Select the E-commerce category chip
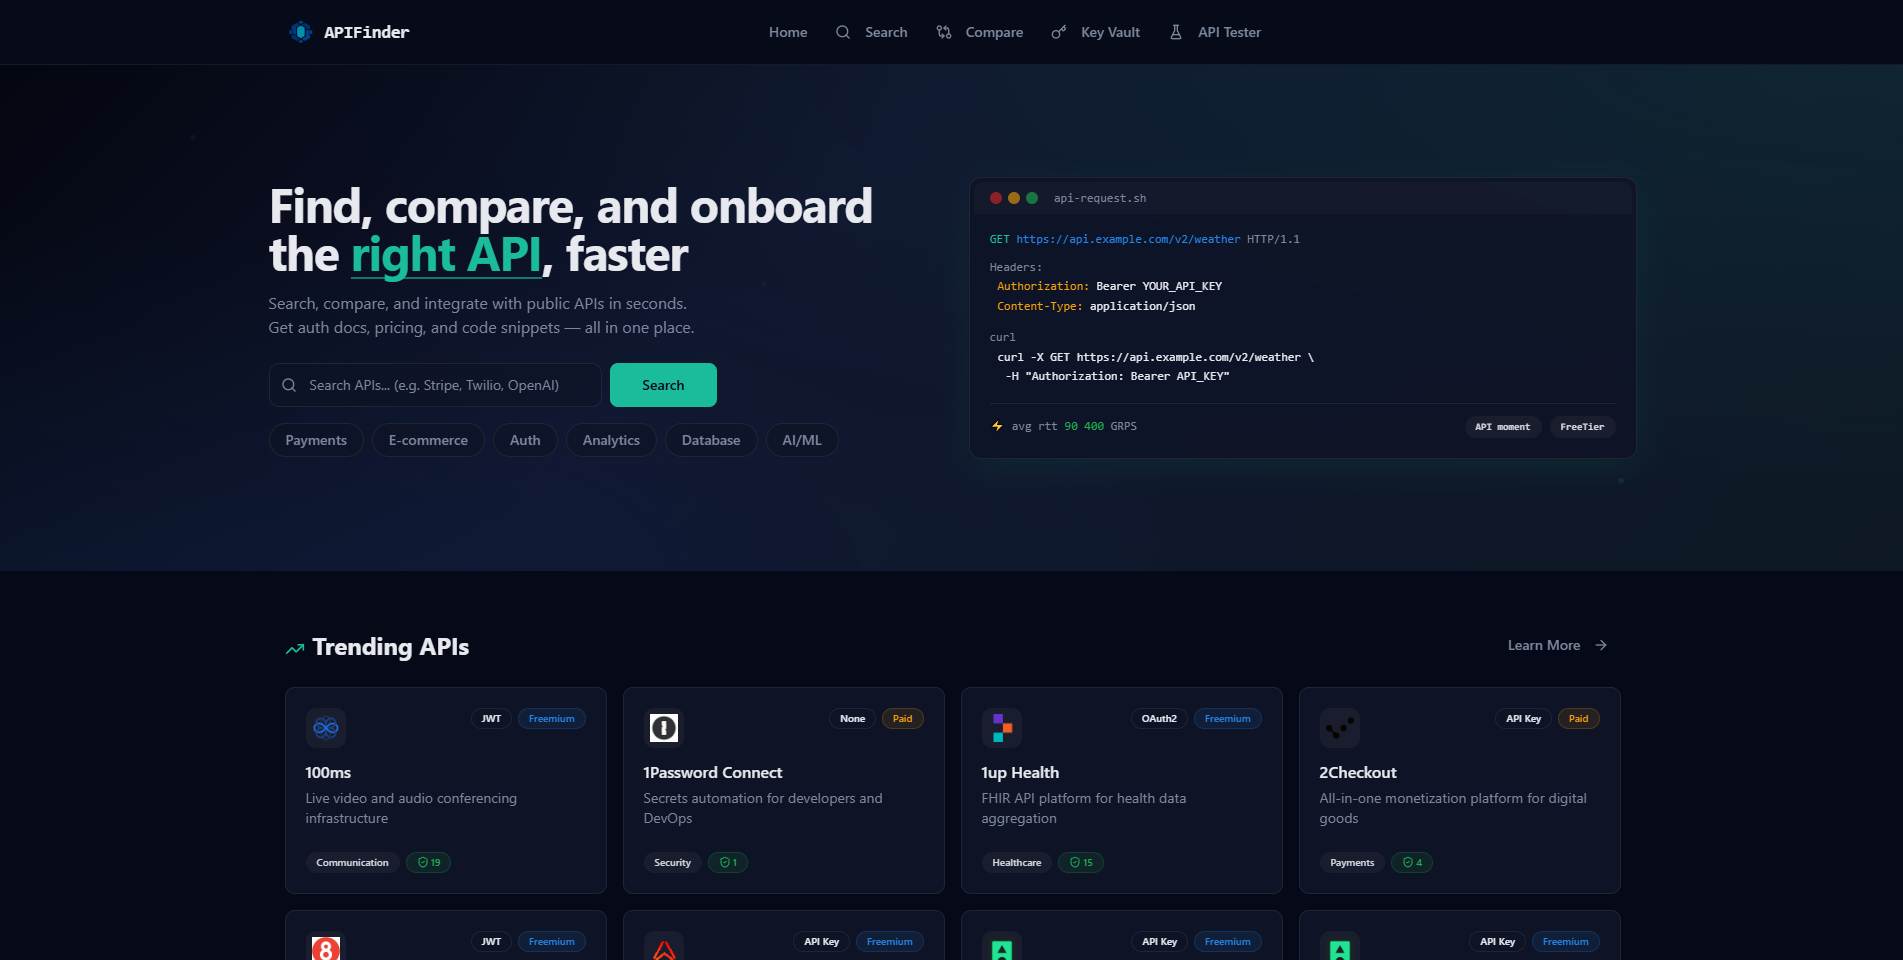The image size is (1903, 960). point(428,440)
